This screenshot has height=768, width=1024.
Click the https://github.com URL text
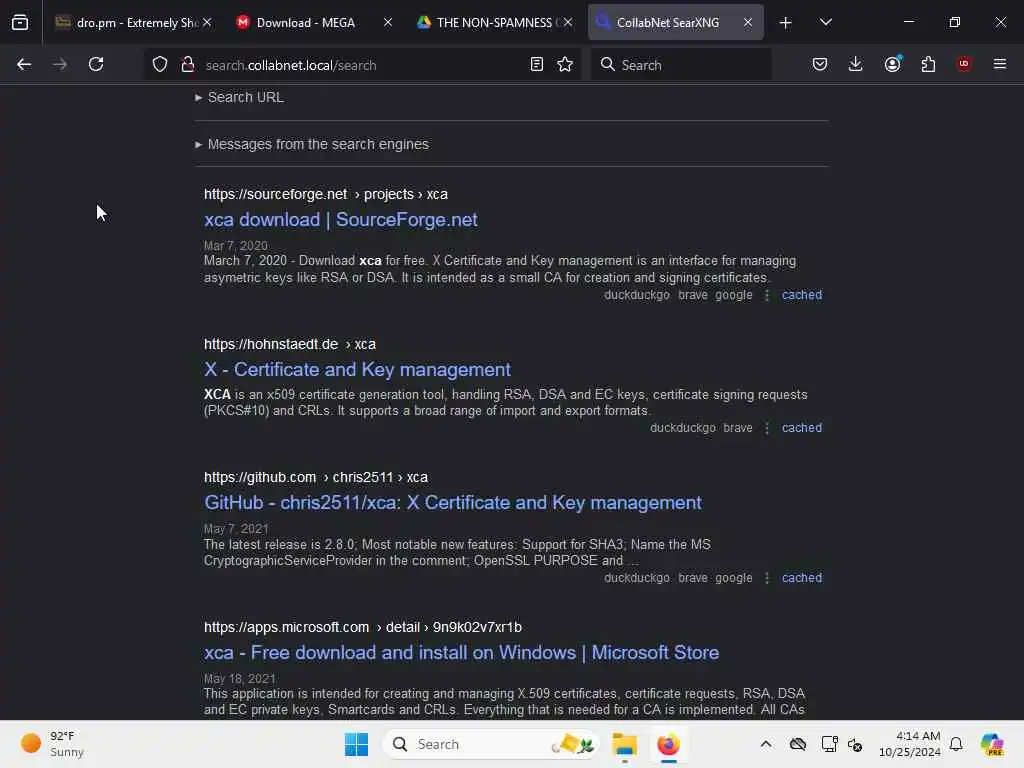point(259,477)
